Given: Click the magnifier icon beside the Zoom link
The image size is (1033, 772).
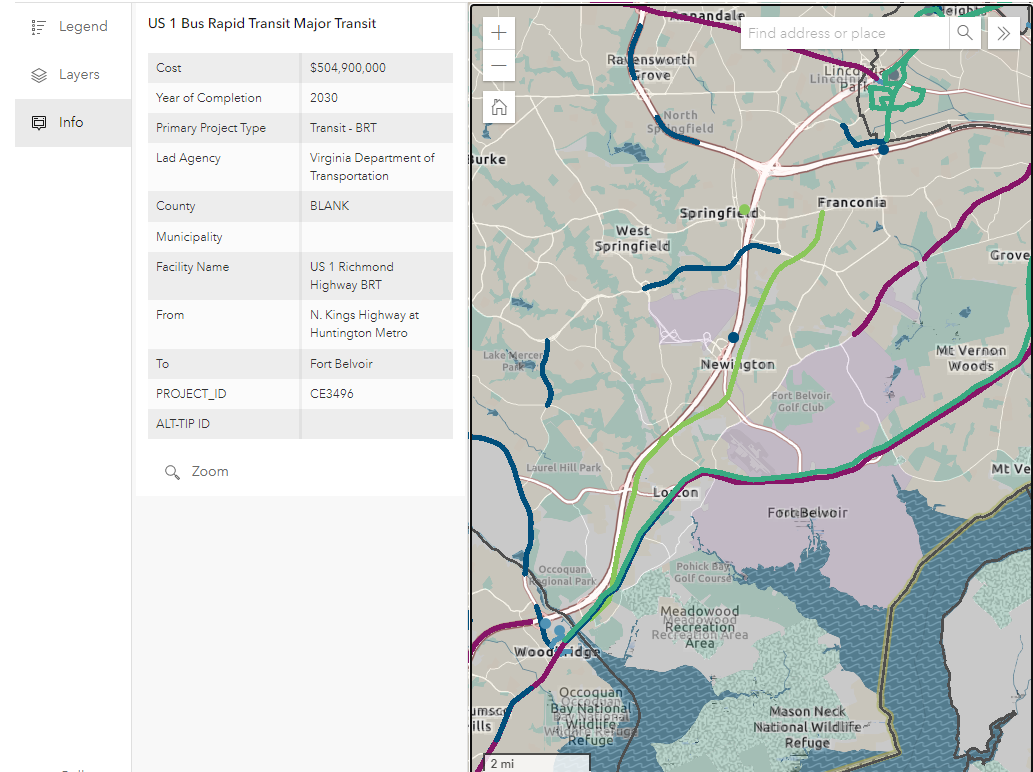Looking at the screenshot, I should tap(173, 471).
